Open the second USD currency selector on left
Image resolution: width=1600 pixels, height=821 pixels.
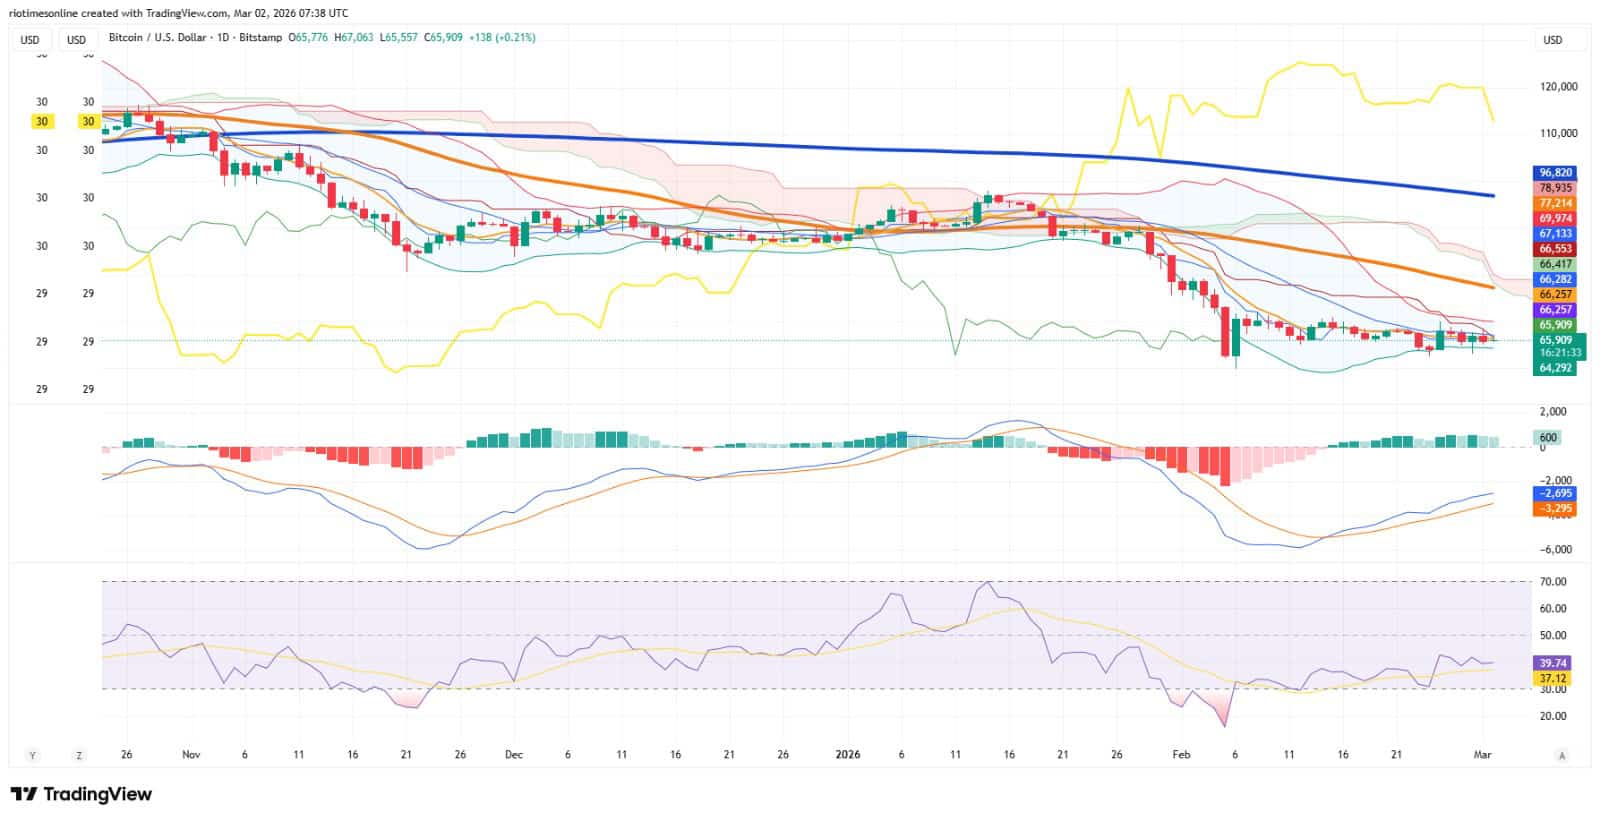pos(77,40)
